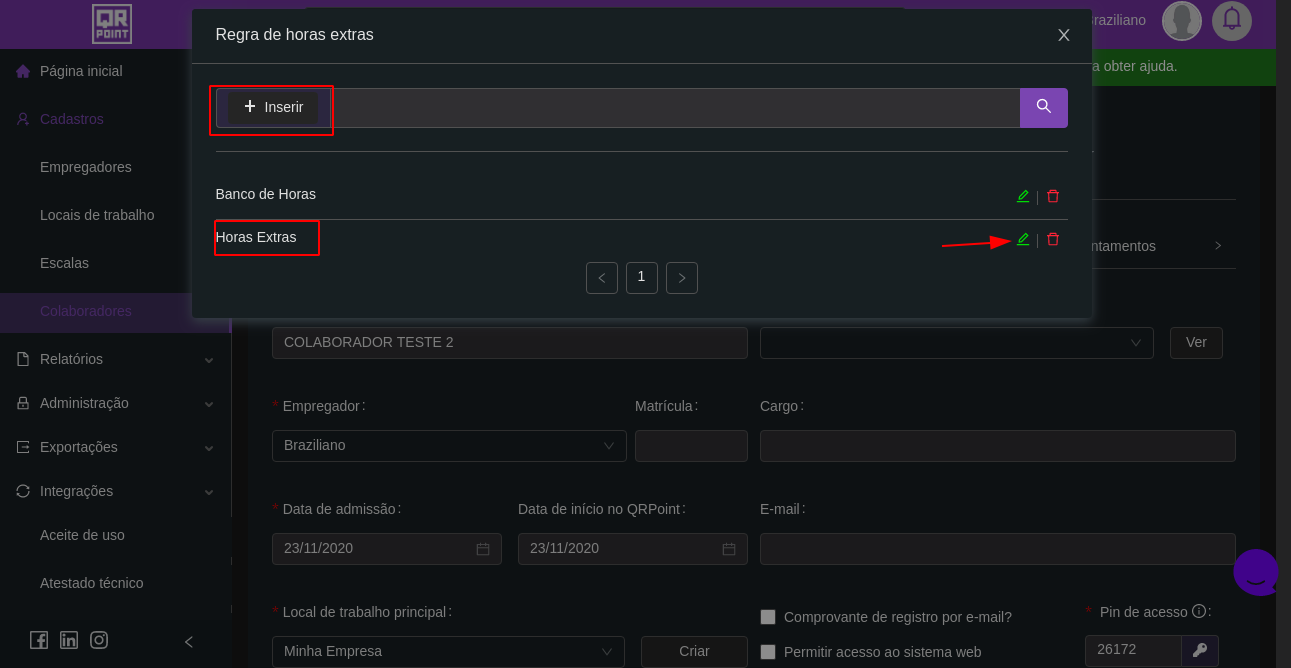
Task: Click the edit icon for Horas Extras
Action: [x=1022, y=239]
